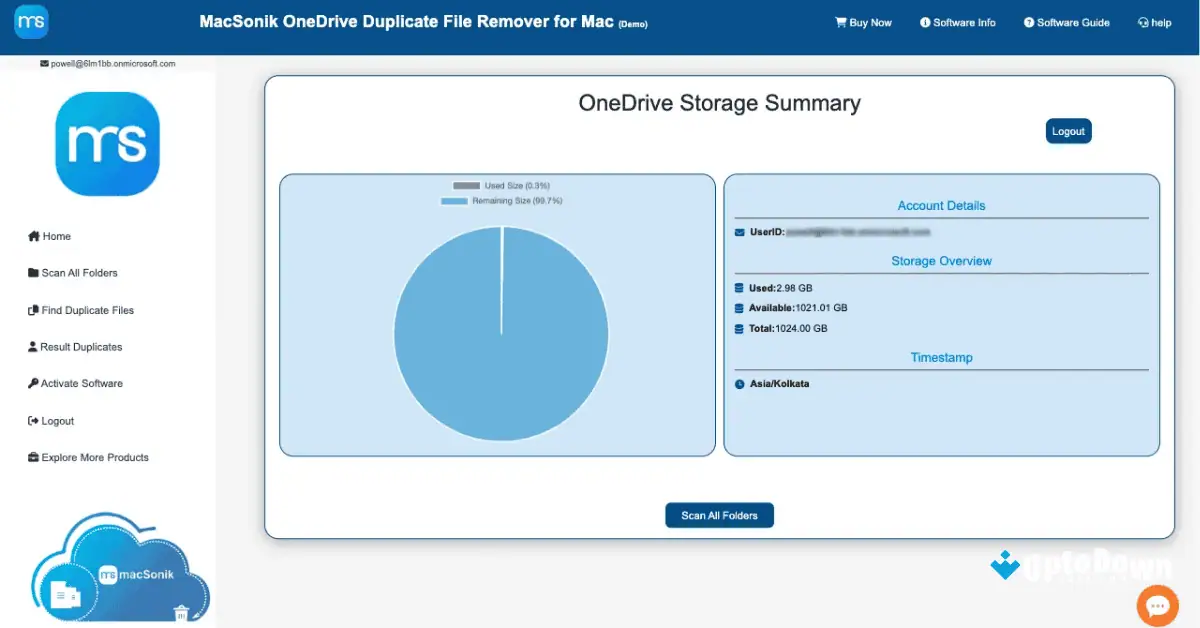Open Software Info in the top bar
The height and width of the screenshot is (628, 1200).
958,21
